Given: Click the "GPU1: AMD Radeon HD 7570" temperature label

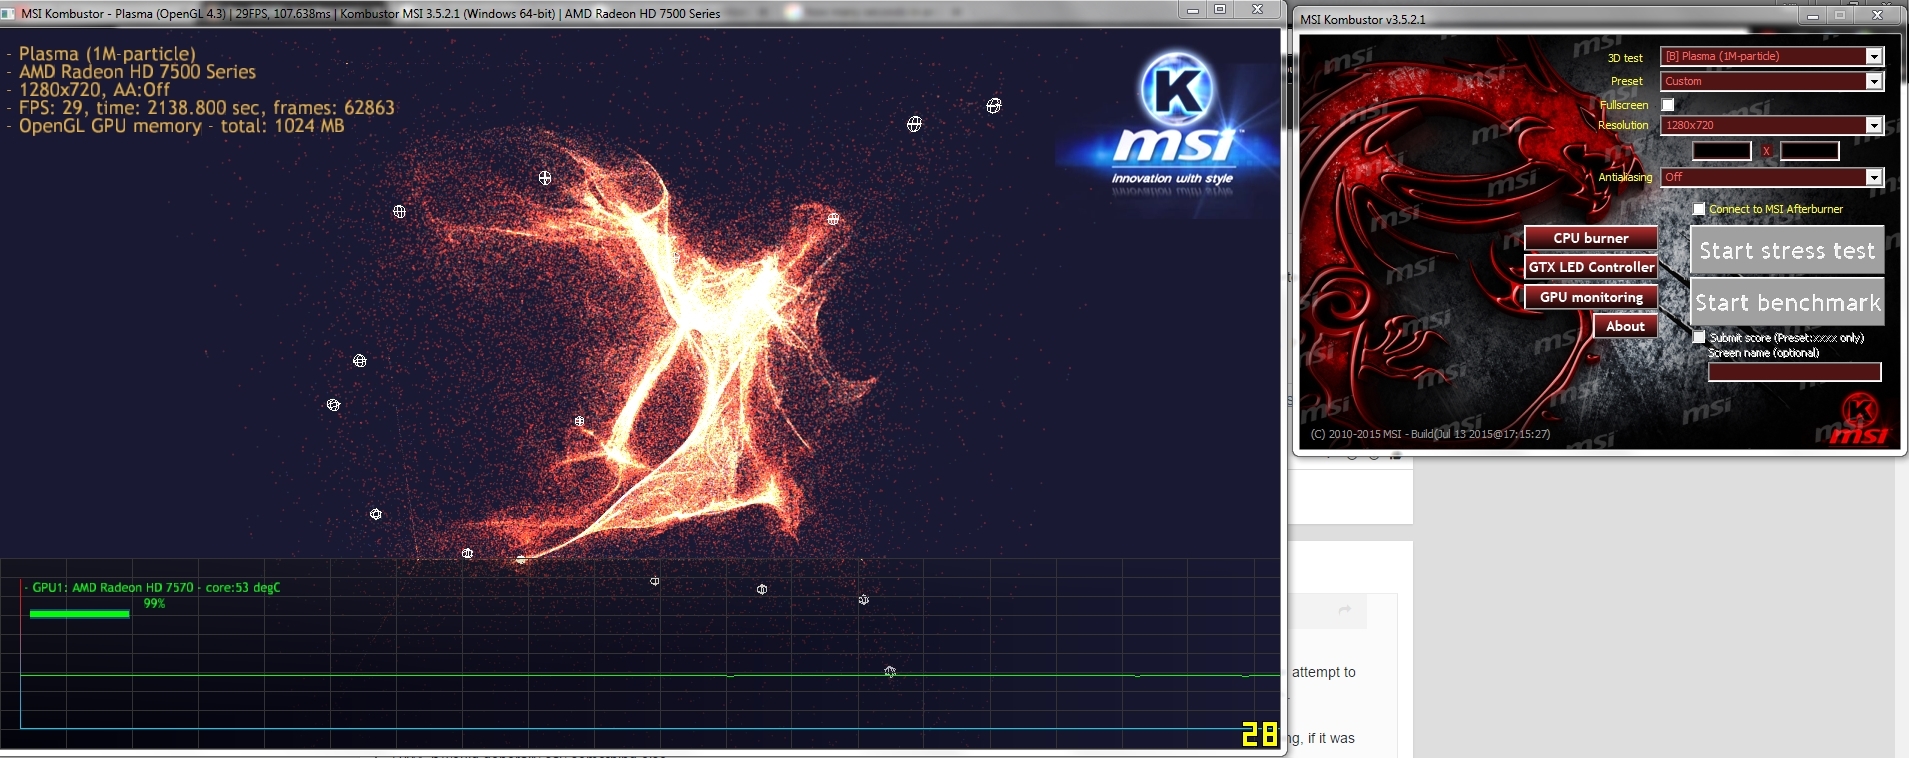Looking at the screenshot, I should tap(156, 587).
